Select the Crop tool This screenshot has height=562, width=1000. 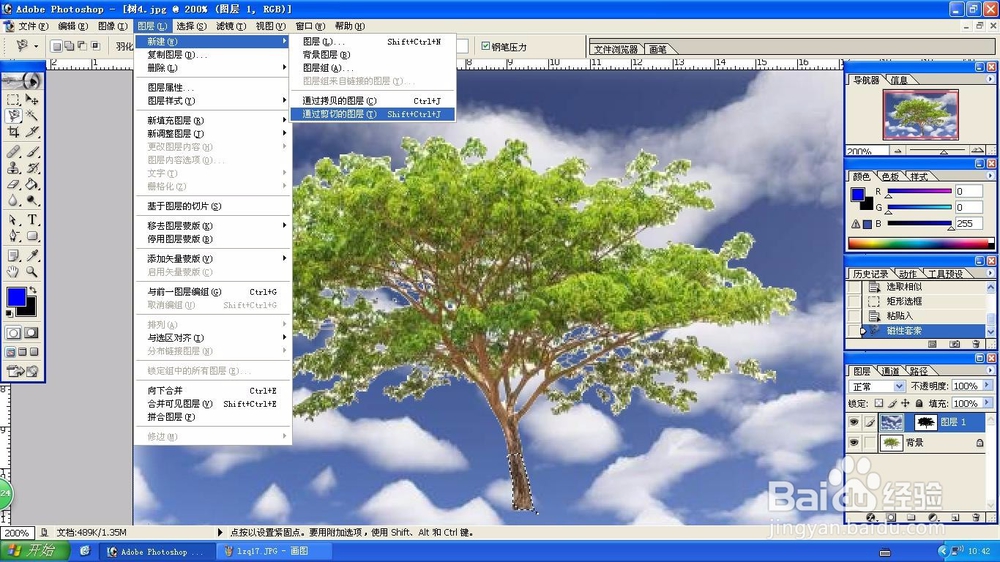(x=13, y=132)
